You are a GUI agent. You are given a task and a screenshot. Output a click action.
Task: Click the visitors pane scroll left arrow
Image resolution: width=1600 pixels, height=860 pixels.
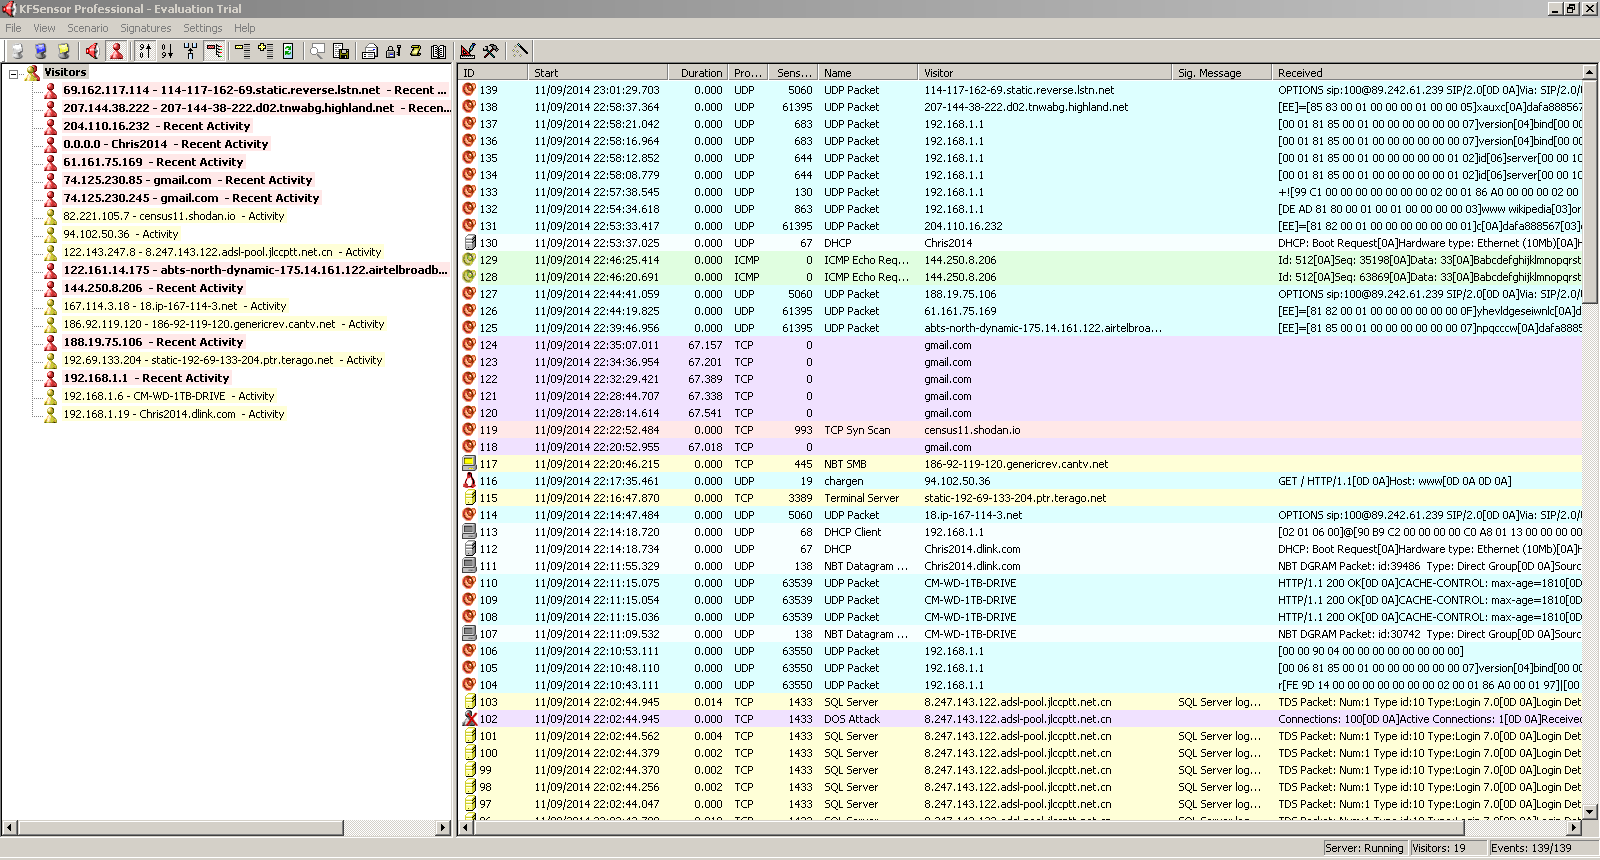tap(10, 828)
